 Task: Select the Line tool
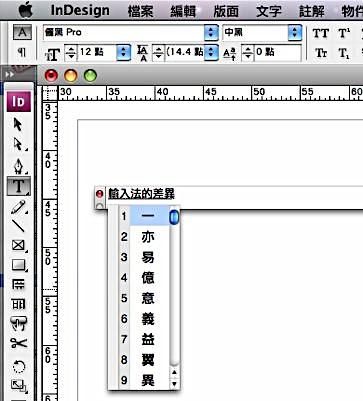point(19,226)
